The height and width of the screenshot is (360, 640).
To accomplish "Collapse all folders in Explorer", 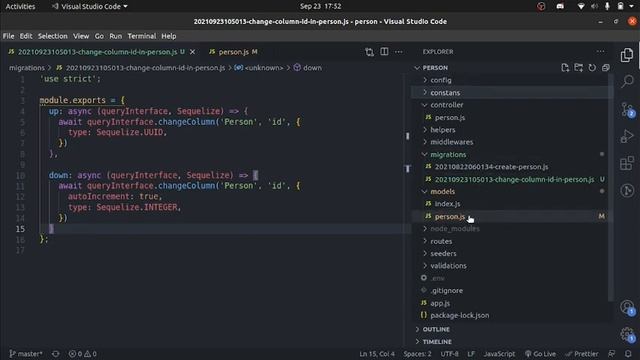I will coord(606,68).
